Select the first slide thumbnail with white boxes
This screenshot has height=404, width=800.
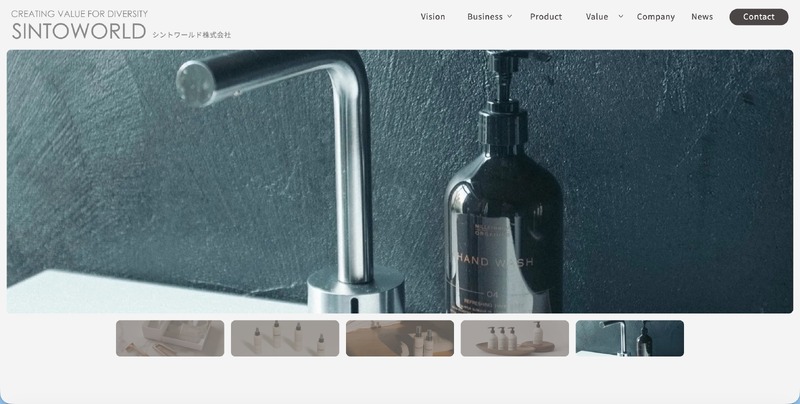click(170, 338)
